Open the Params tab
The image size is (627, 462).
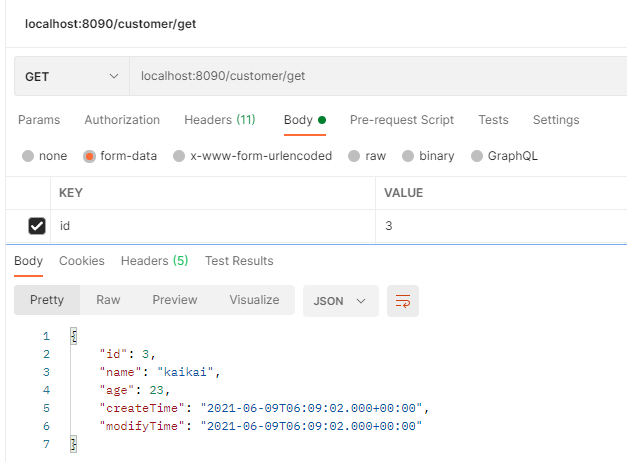[39, 120]
